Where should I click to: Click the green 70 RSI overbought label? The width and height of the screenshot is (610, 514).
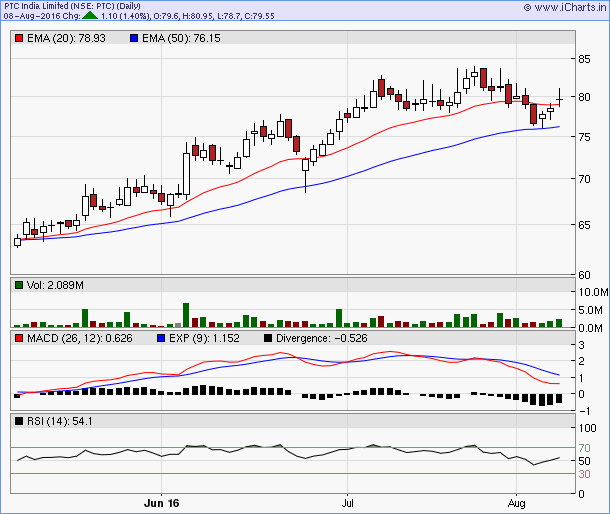[584, 448]
